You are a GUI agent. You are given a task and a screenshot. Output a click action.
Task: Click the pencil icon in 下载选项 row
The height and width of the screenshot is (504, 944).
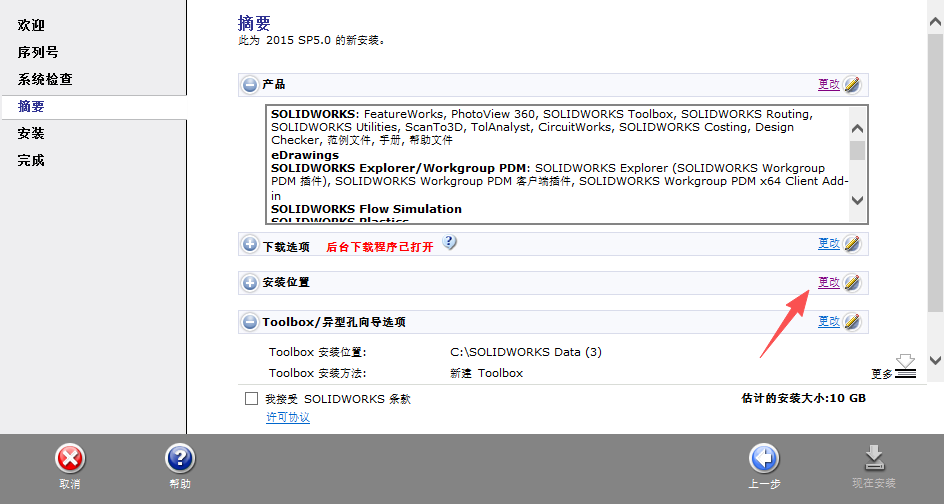pos(851,244)
